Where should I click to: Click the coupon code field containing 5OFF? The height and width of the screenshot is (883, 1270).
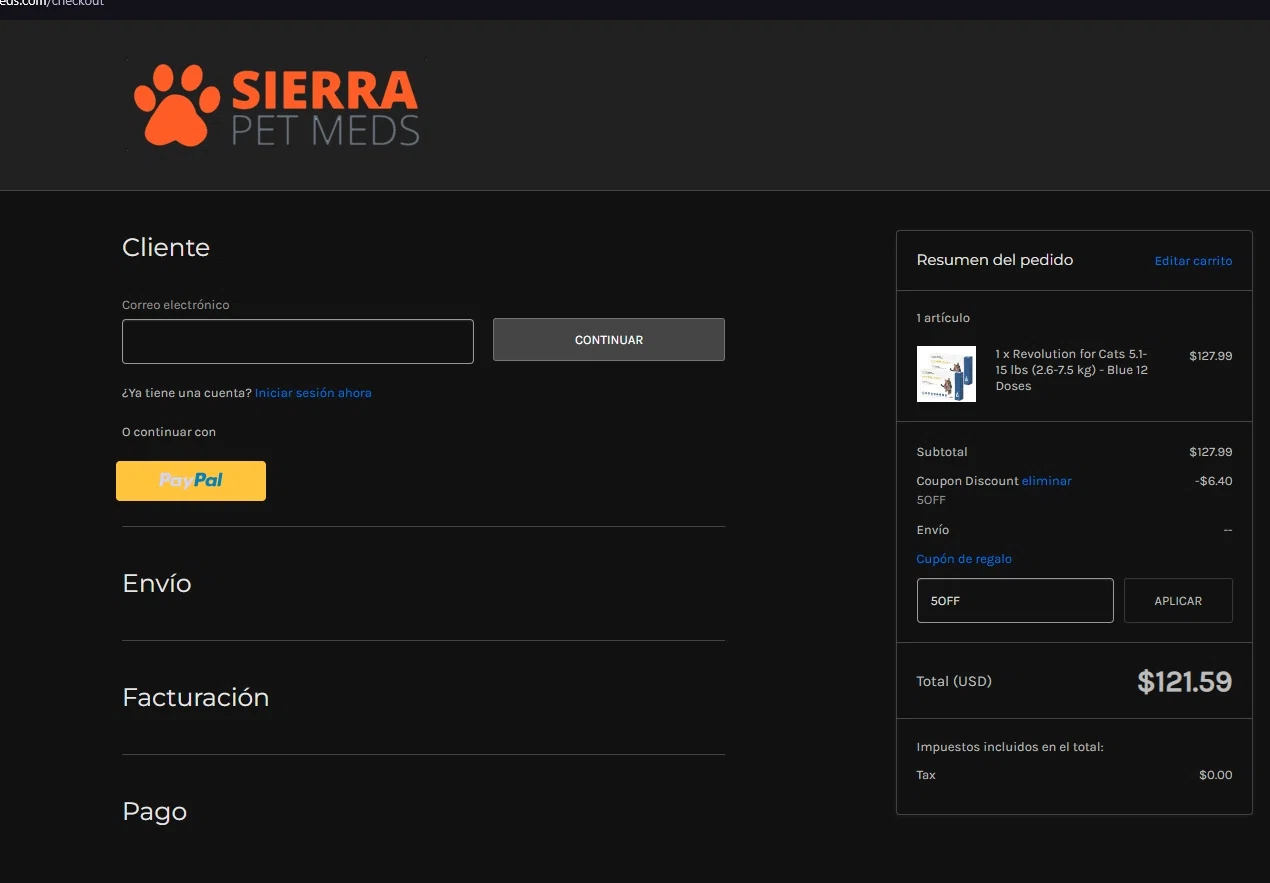[x=1015, y=601]
